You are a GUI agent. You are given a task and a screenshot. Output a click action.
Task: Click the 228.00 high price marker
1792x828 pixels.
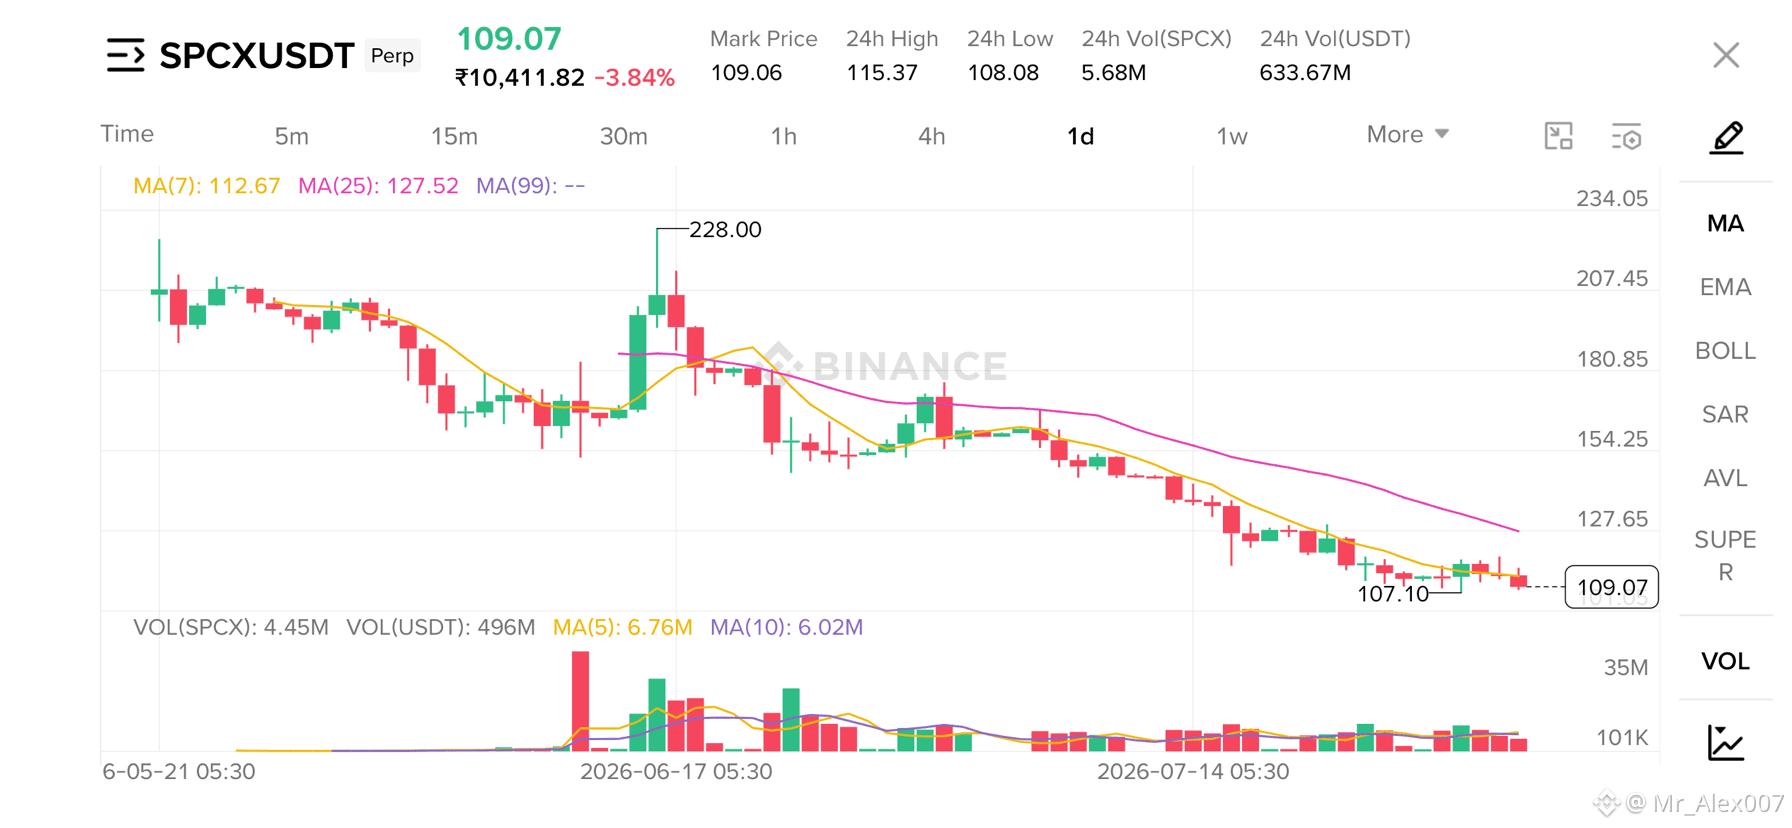[725, 230]
